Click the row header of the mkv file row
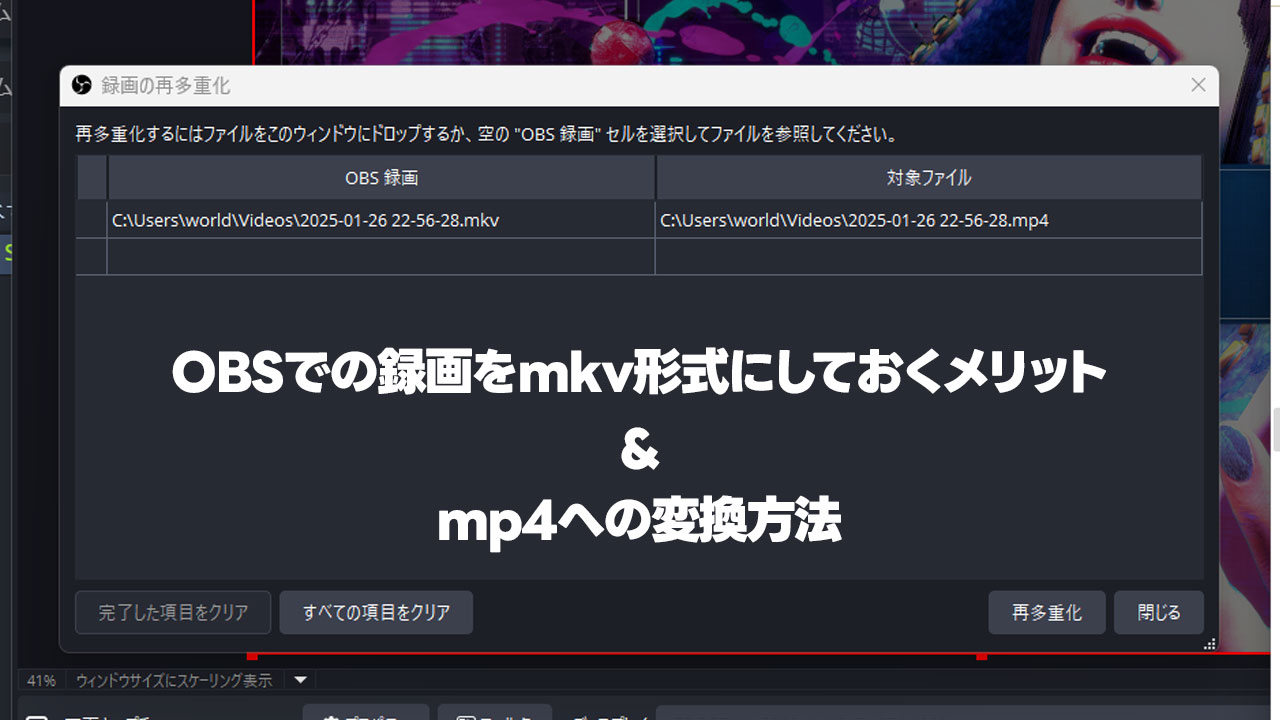 92,220
